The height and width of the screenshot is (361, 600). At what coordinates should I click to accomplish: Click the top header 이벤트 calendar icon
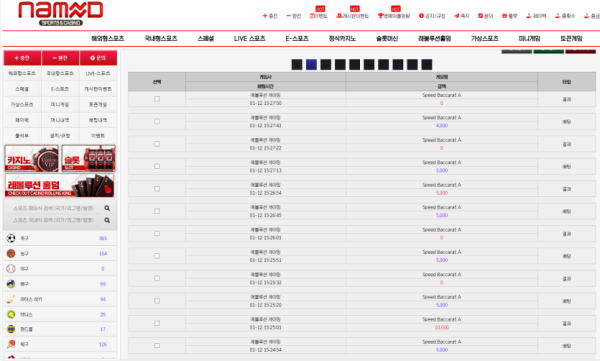pyautogui.click(x=312, y=16)
